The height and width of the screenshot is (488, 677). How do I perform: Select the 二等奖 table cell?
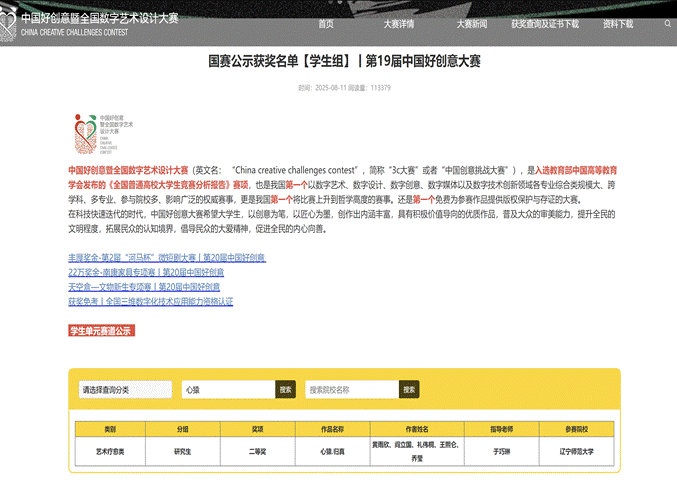[258, 451]
